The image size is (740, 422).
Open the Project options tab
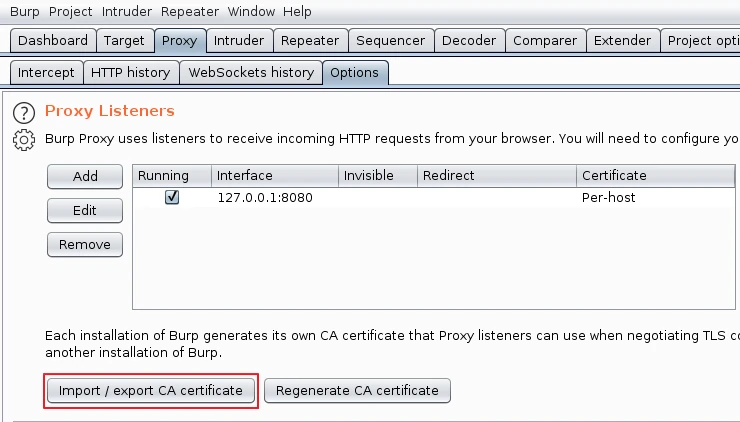[x=702, y=41]
